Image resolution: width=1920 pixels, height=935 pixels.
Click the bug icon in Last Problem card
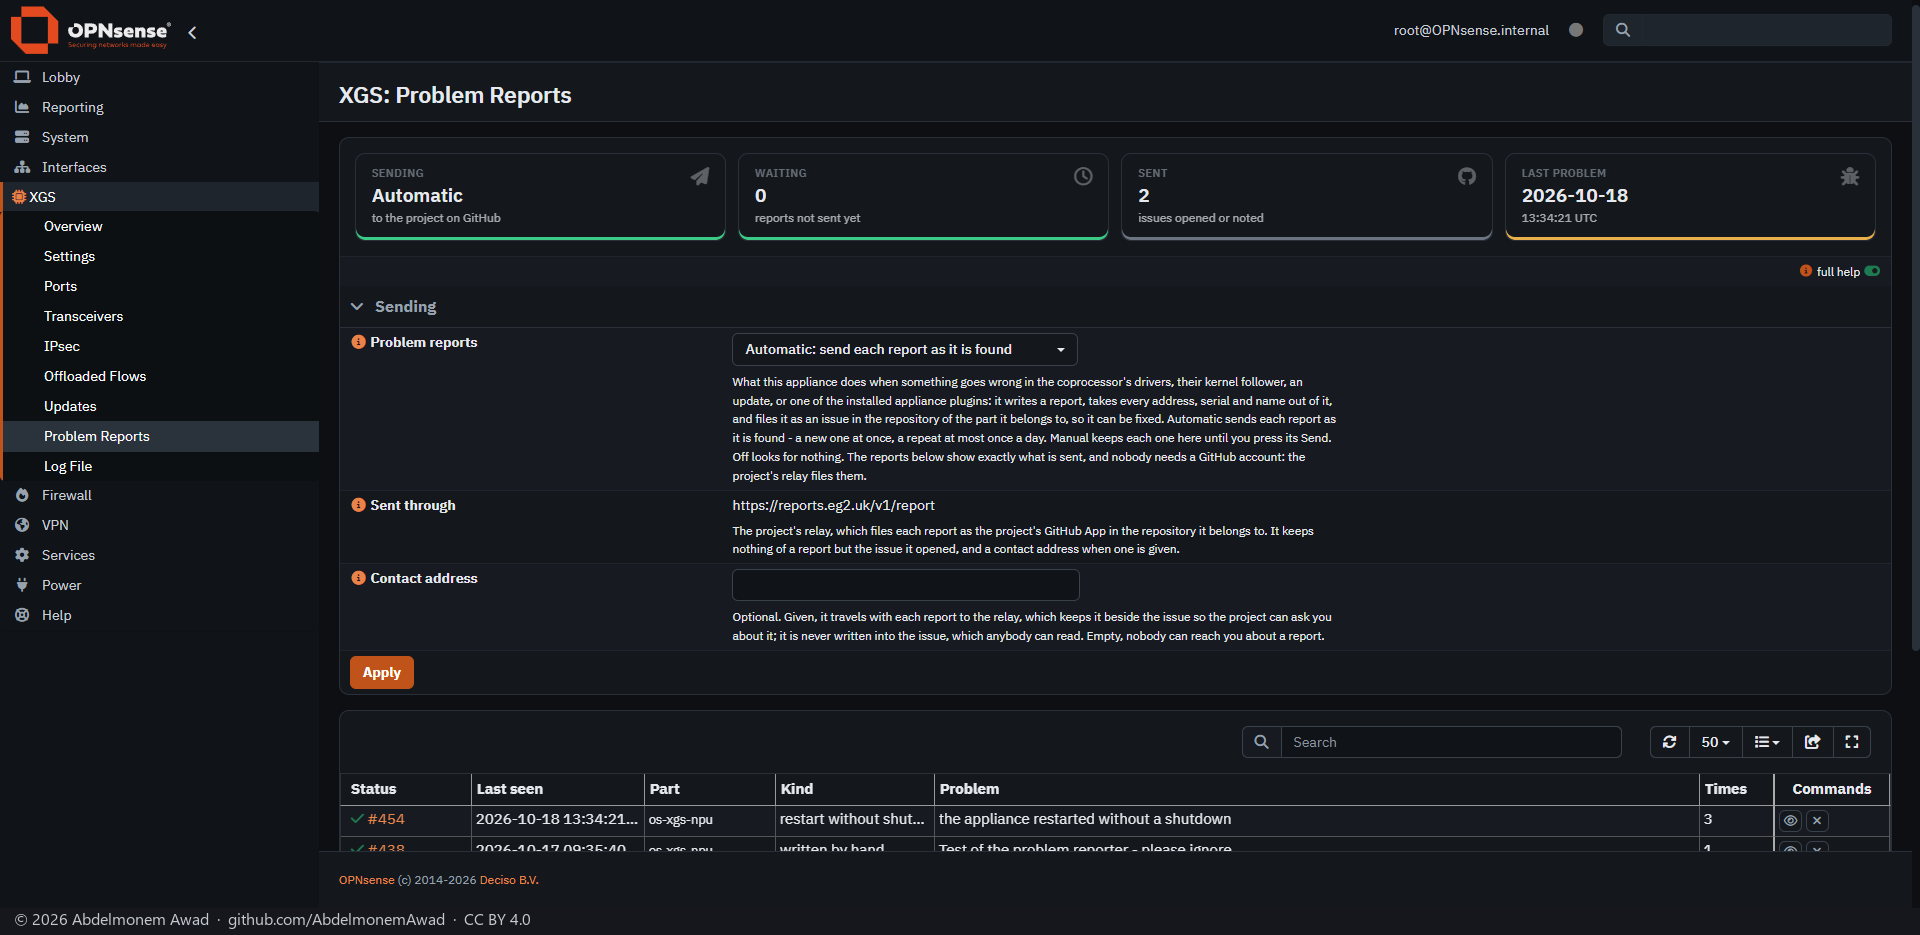coord(1850,176)
